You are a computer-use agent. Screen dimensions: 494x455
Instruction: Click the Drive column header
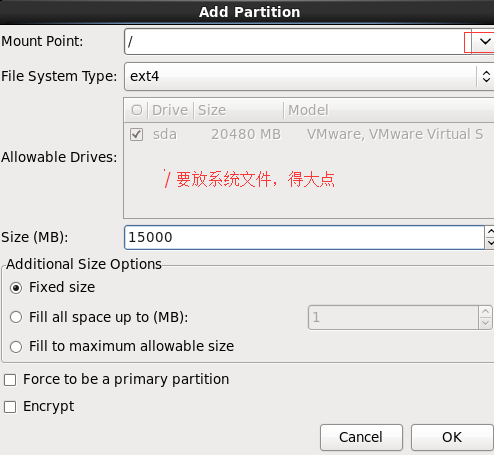point(170,110)
